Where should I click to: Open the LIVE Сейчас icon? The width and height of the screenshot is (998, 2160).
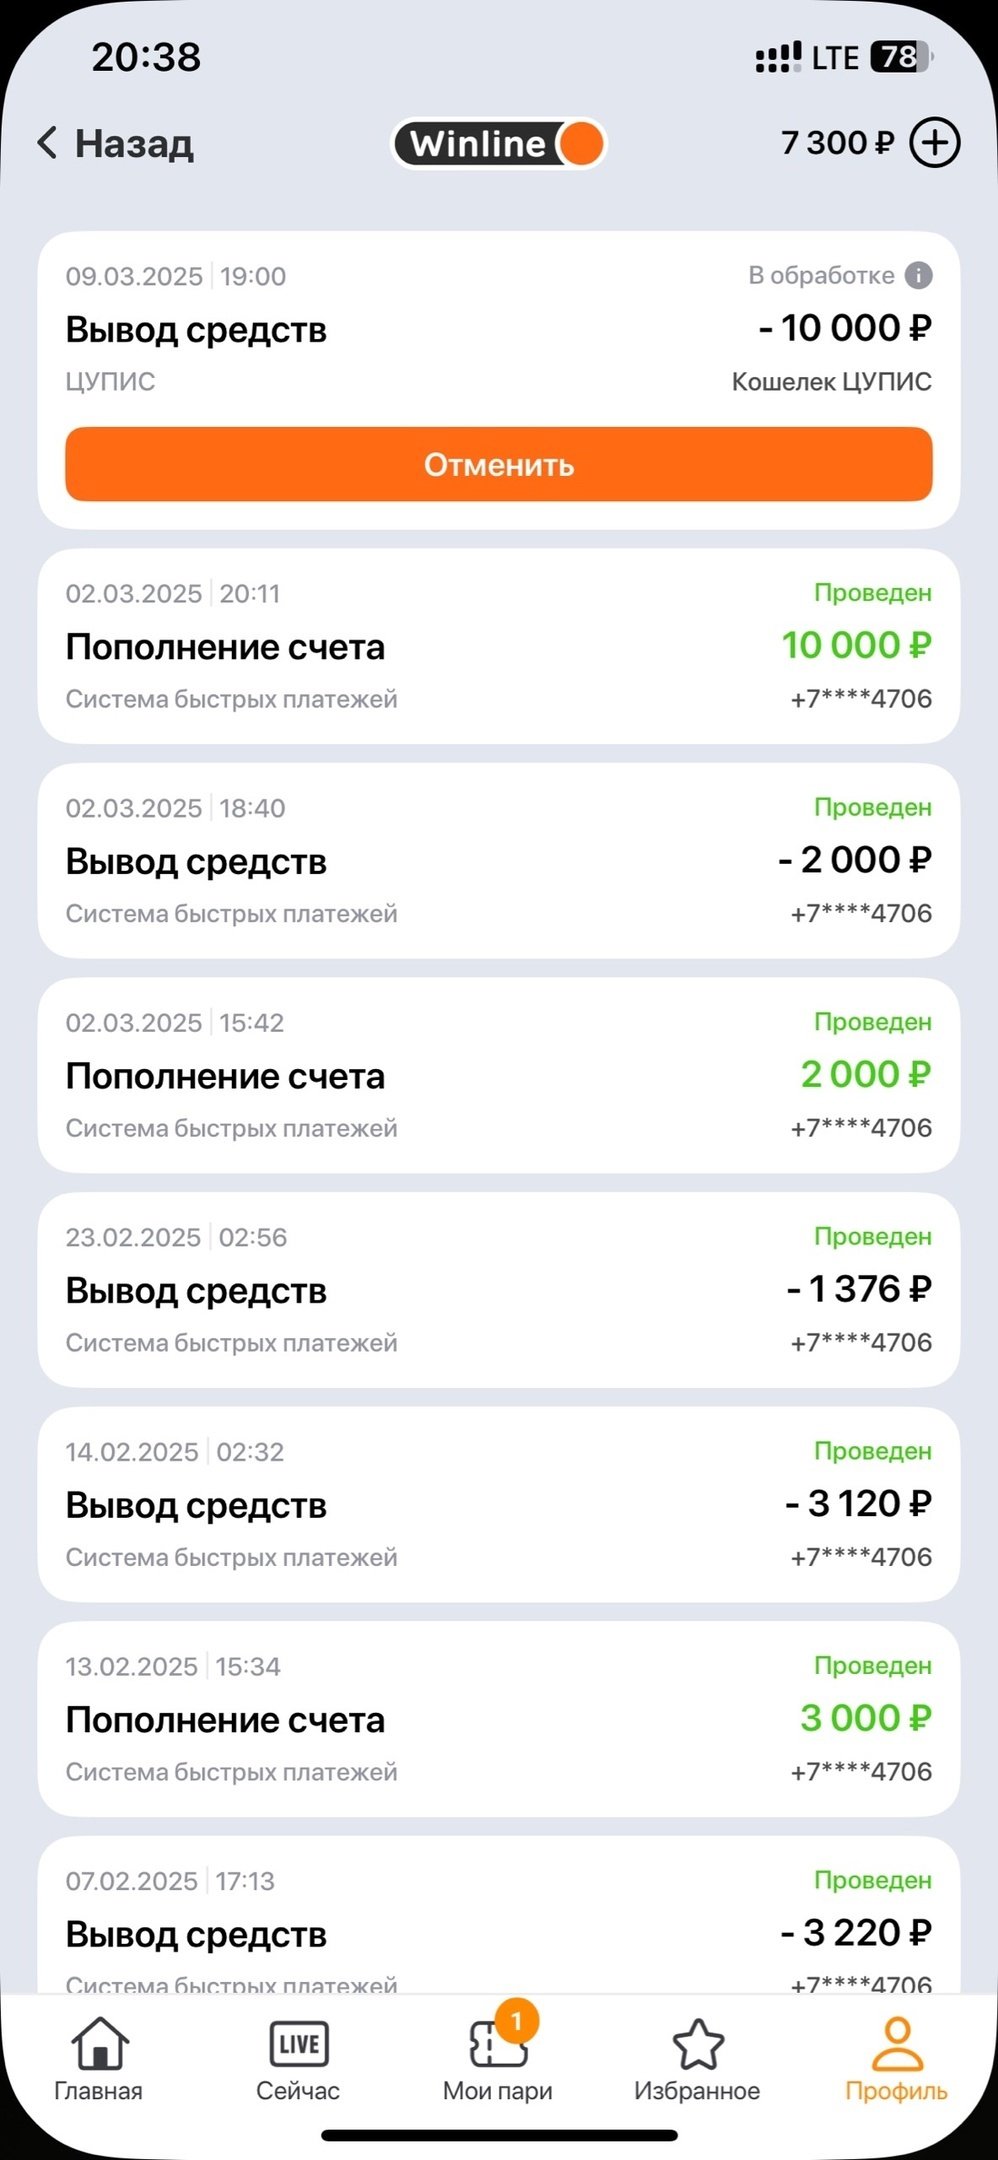coord(298,2044)
